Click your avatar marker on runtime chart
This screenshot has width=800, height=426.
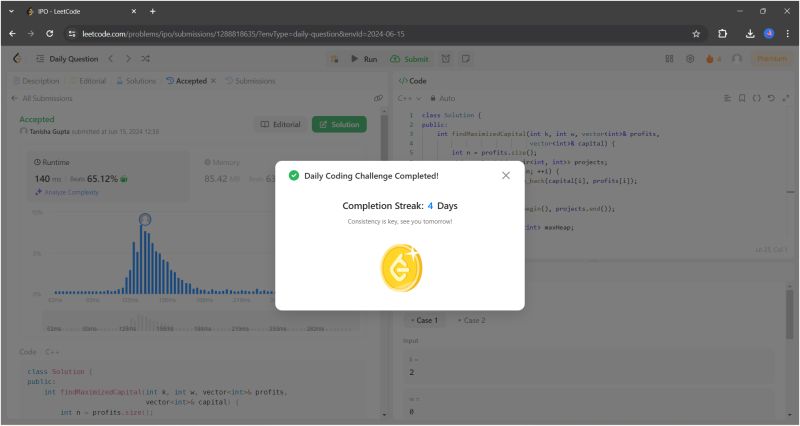point(145,219)
